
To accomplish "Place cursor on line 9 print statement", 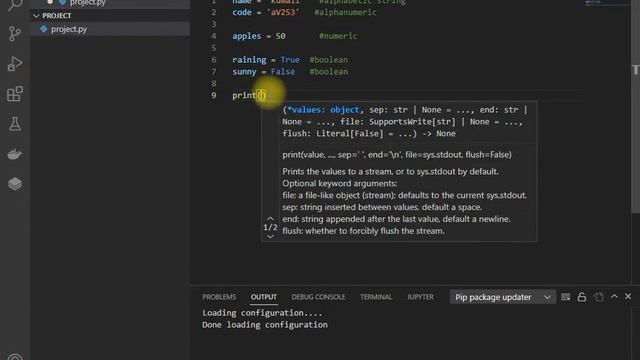I will click(x=249, y=95).
